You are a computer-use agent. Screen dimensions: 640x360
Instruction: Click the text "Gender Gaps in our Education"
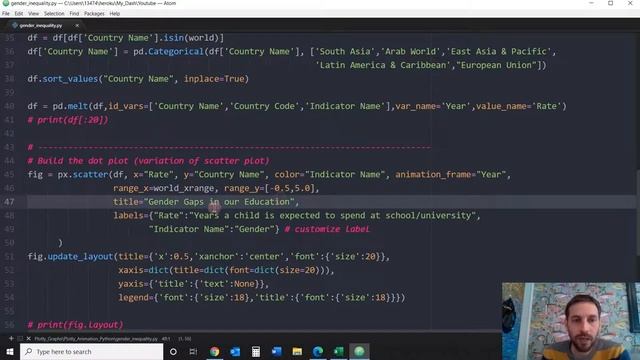219,202
